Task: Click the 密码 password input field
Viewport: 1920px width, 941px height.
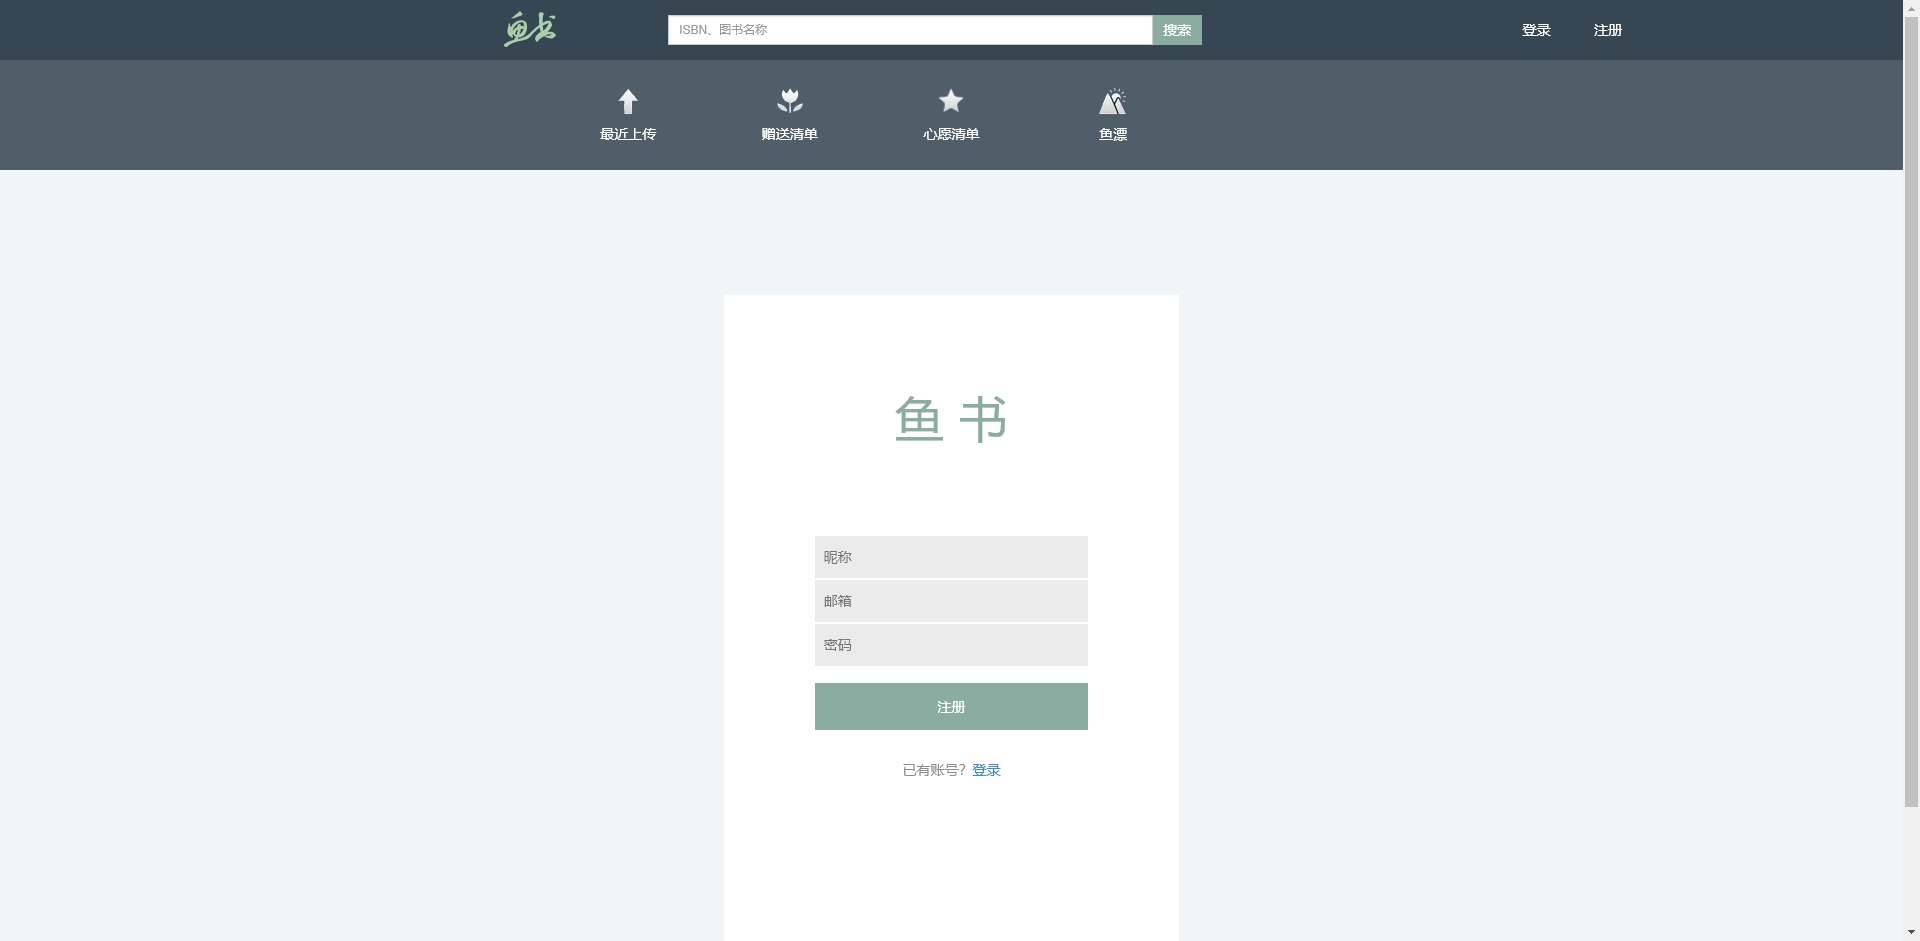Action: coord(951,645)
